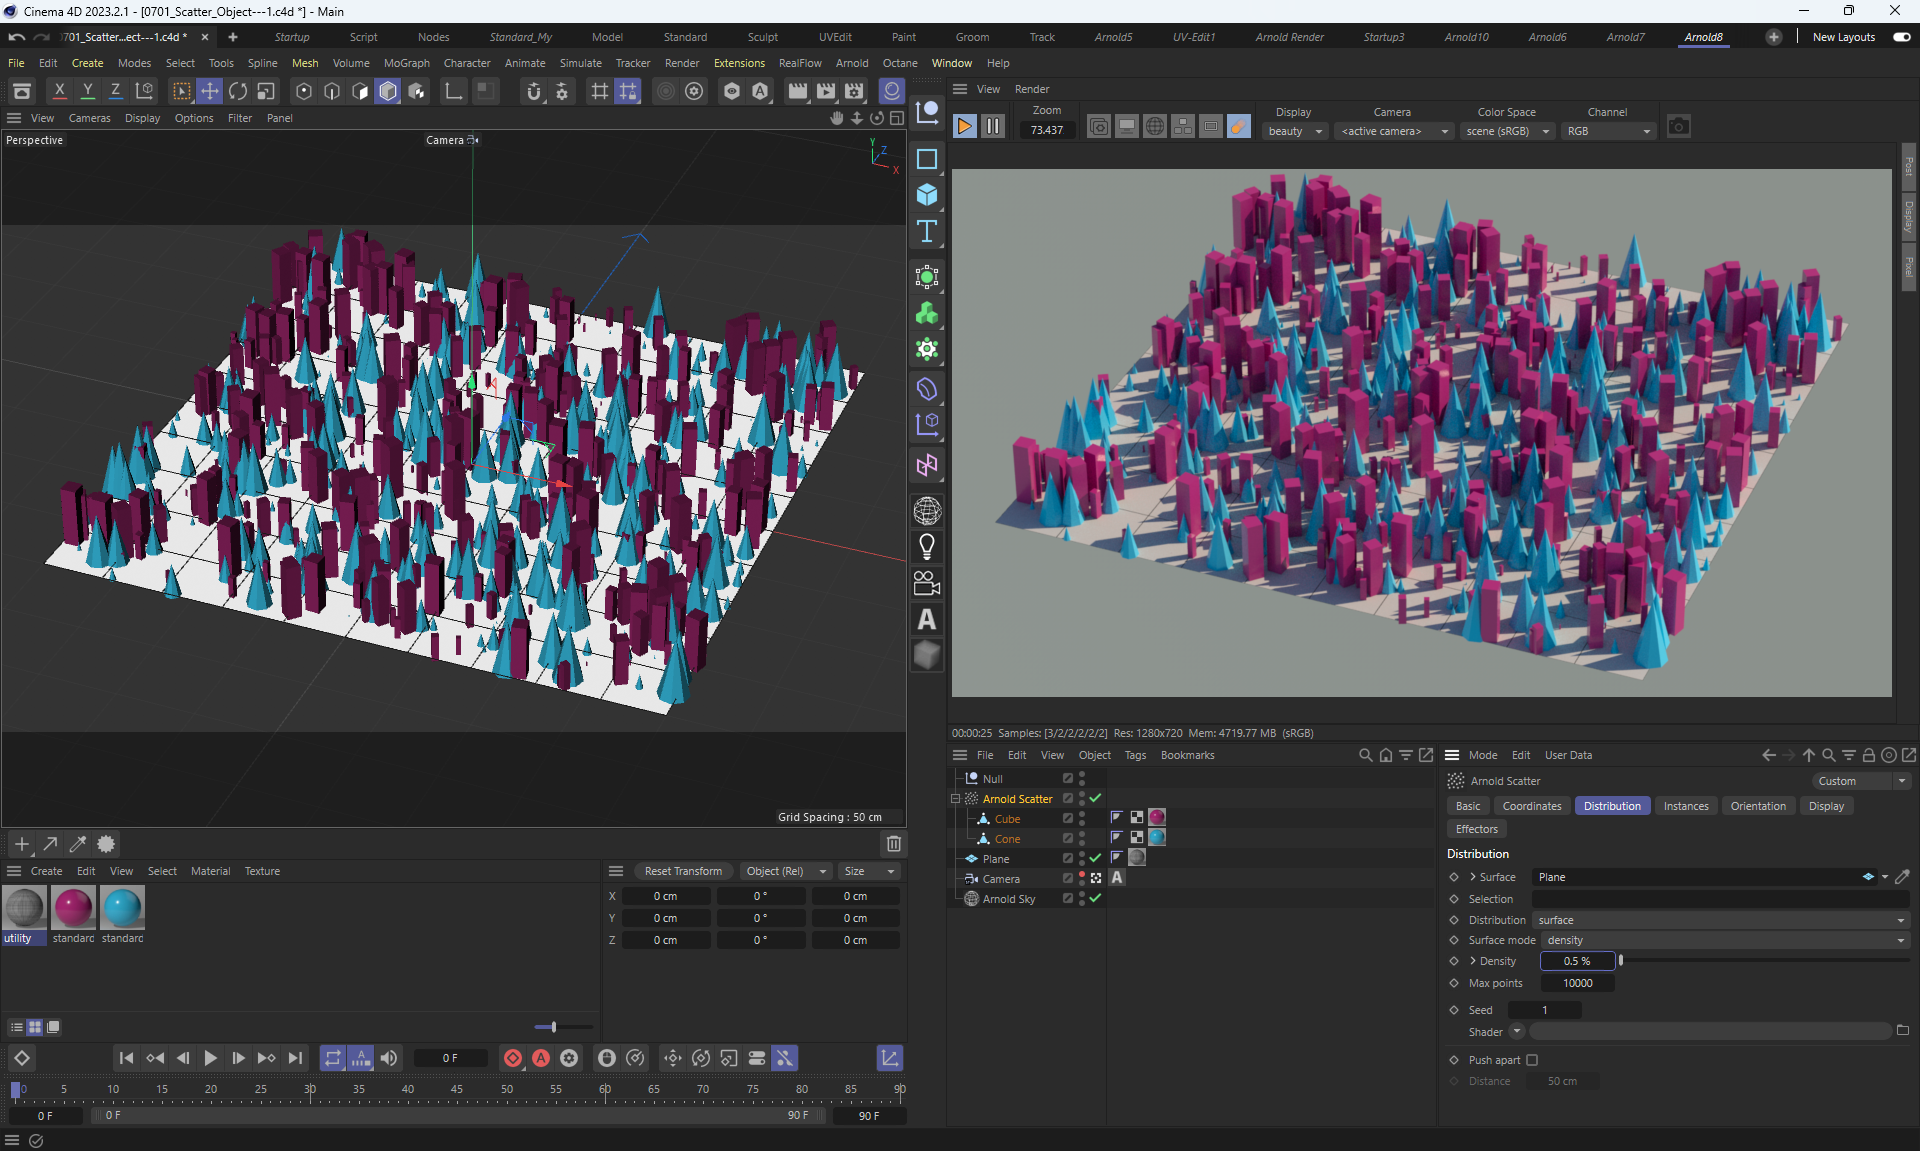Viewport: 1920px width, 1151px height.
Task: Toggle the Arnold Scatter enable checkmark
Action: tap(1096, 798)
